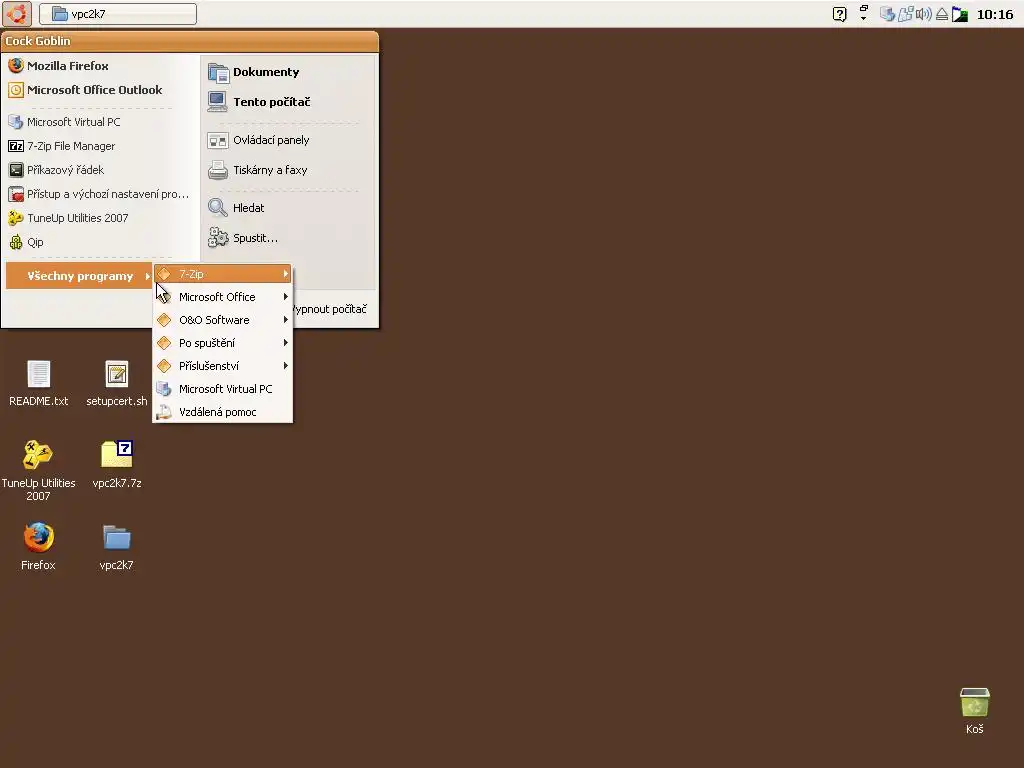Click the safely remove hardware eject icon

[942, 14]
